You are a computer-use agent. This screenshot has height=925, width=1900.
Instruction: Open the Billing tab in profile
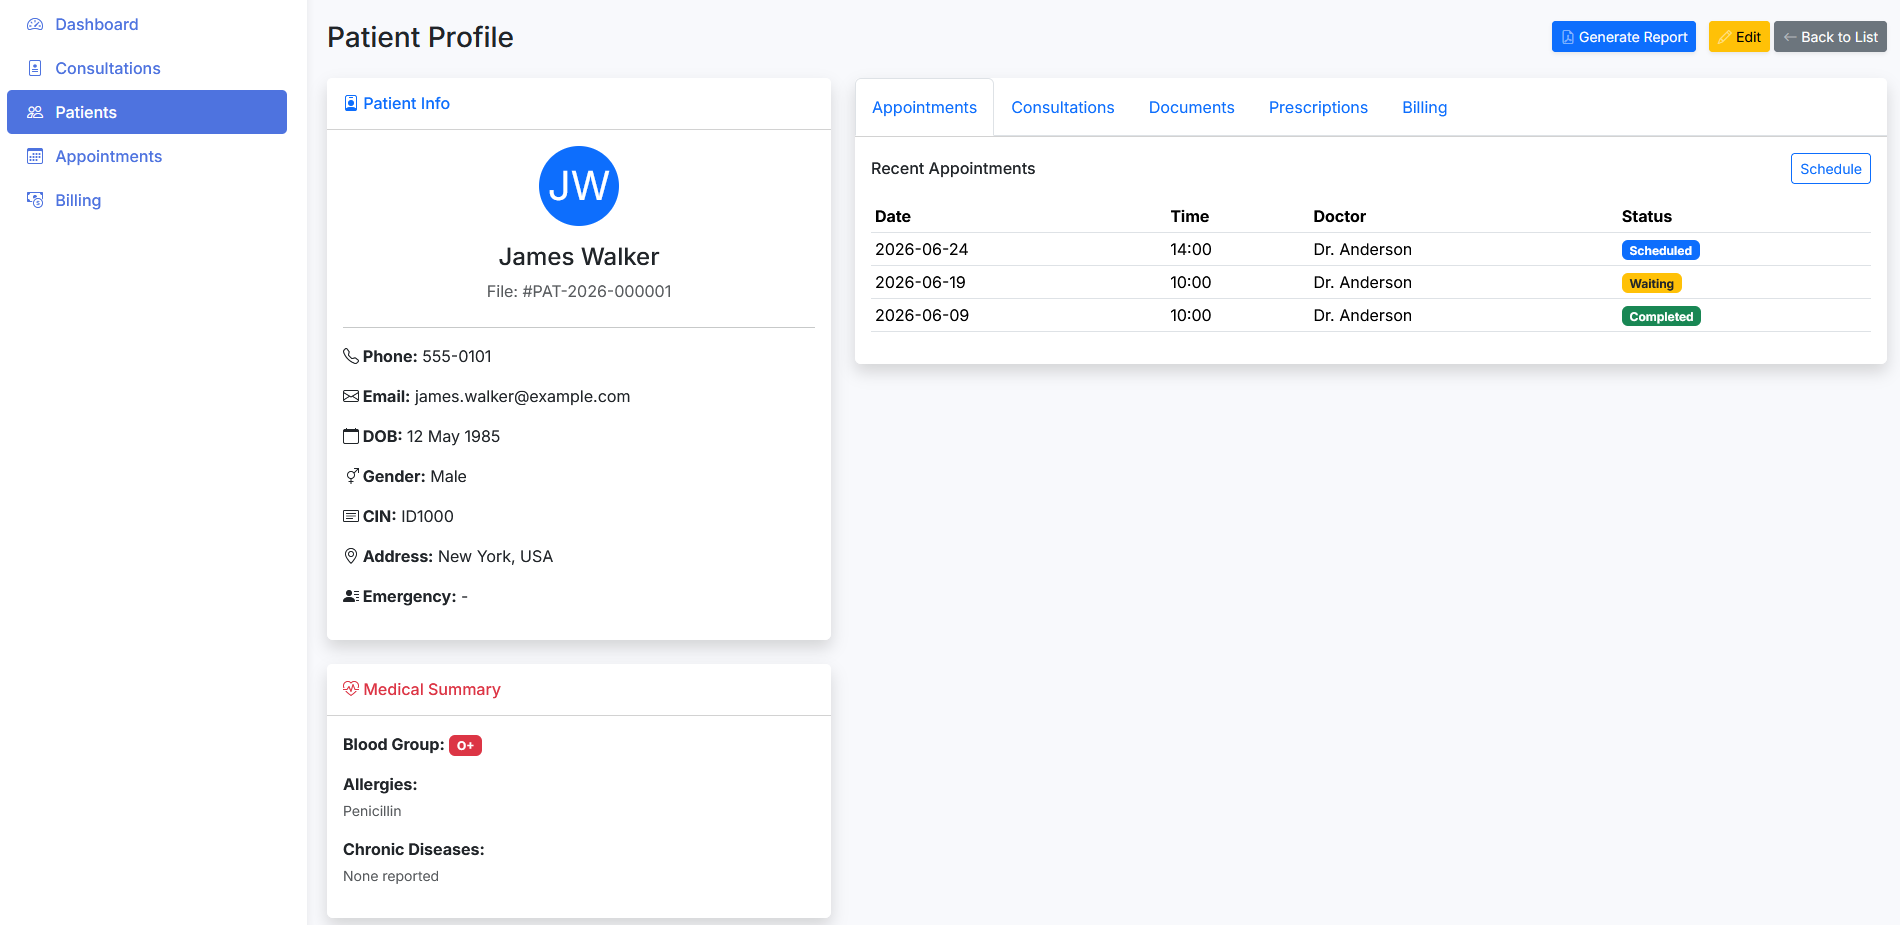tap(1424, 107)
